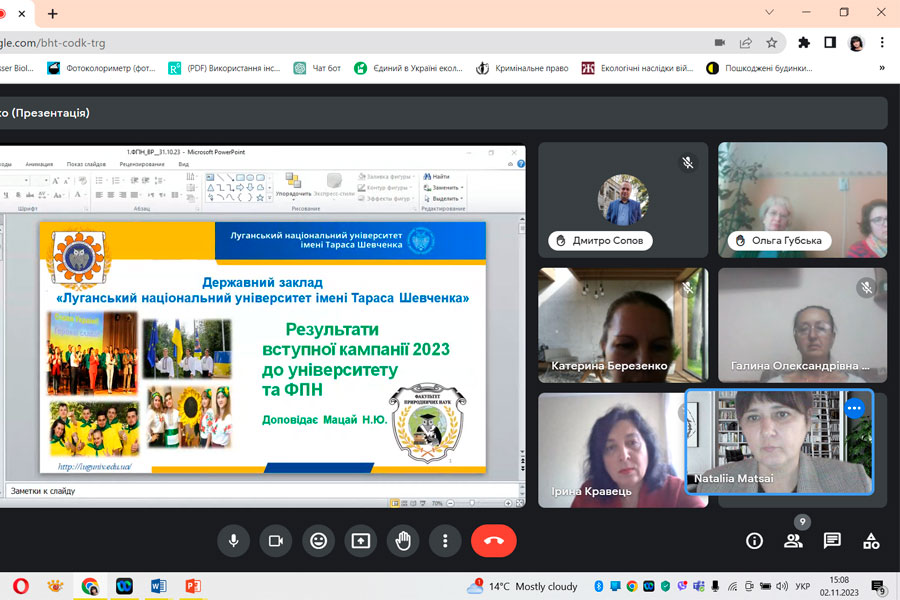Click the present screen icon
This screenshot has height=600, width=900.
(361, 541)
